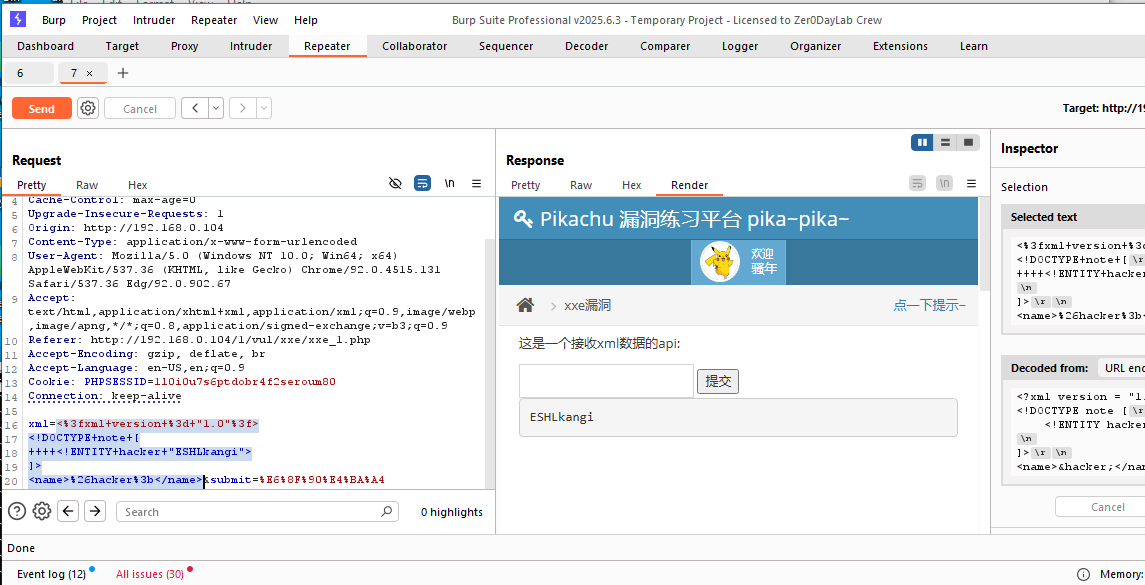The width and height of the screenshot is (1145, 585).
Task: Switch to Collaborator tab
Action: click(x=415, y=46)
